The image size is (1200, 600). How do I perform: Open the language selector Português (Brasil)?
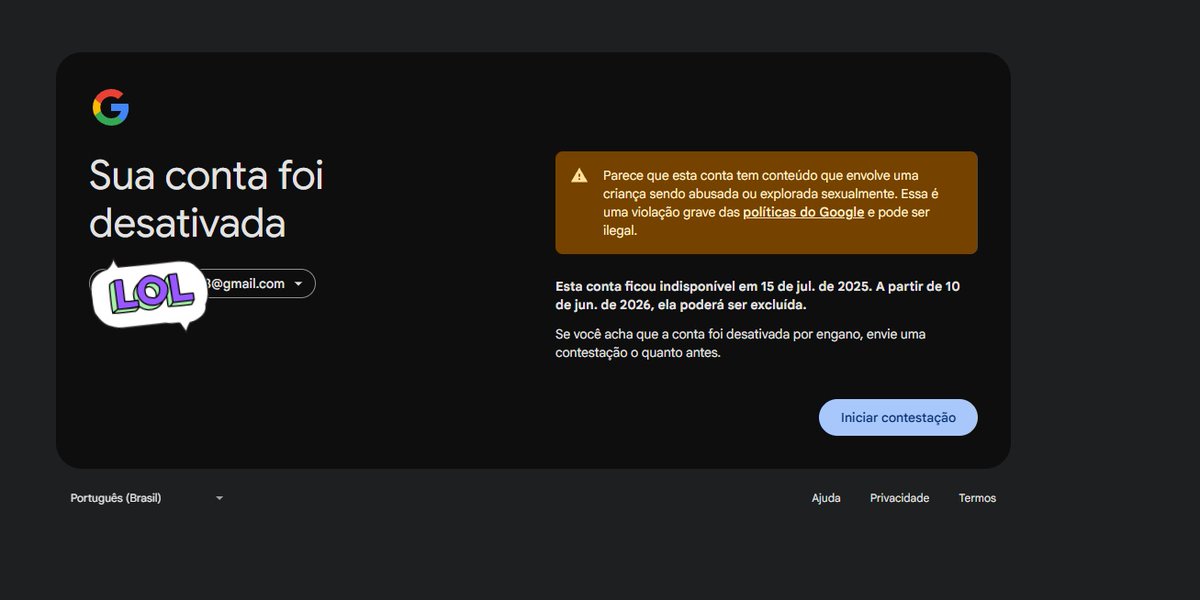click(x=117, y=497)
